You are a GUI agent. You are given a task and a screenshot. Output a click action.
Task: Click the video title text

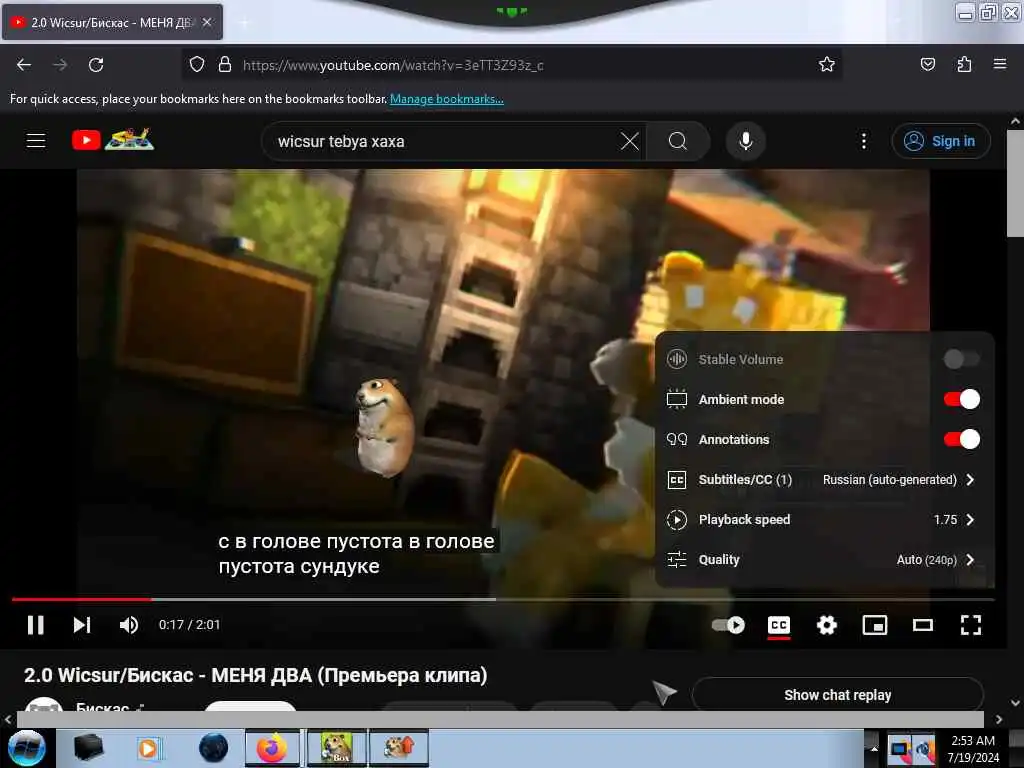(x=255, y=675)
